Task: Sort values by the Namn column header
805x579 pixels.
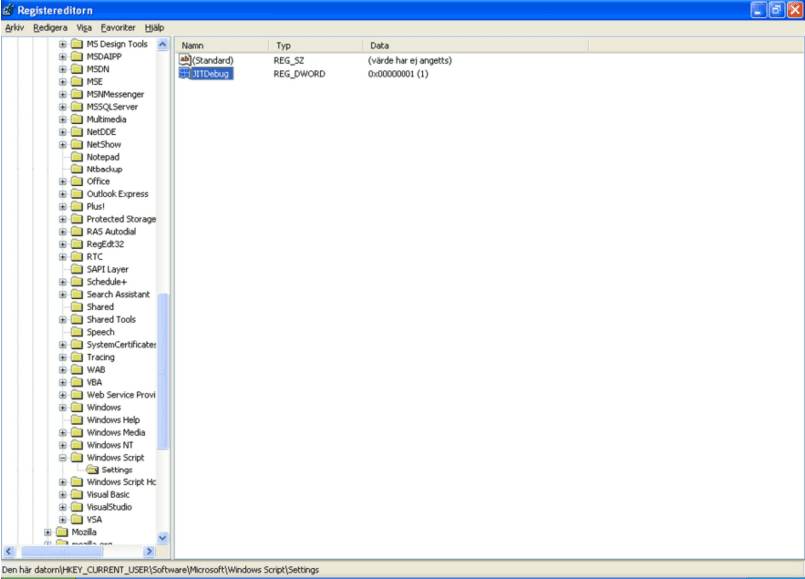Action: click(220, 46)
